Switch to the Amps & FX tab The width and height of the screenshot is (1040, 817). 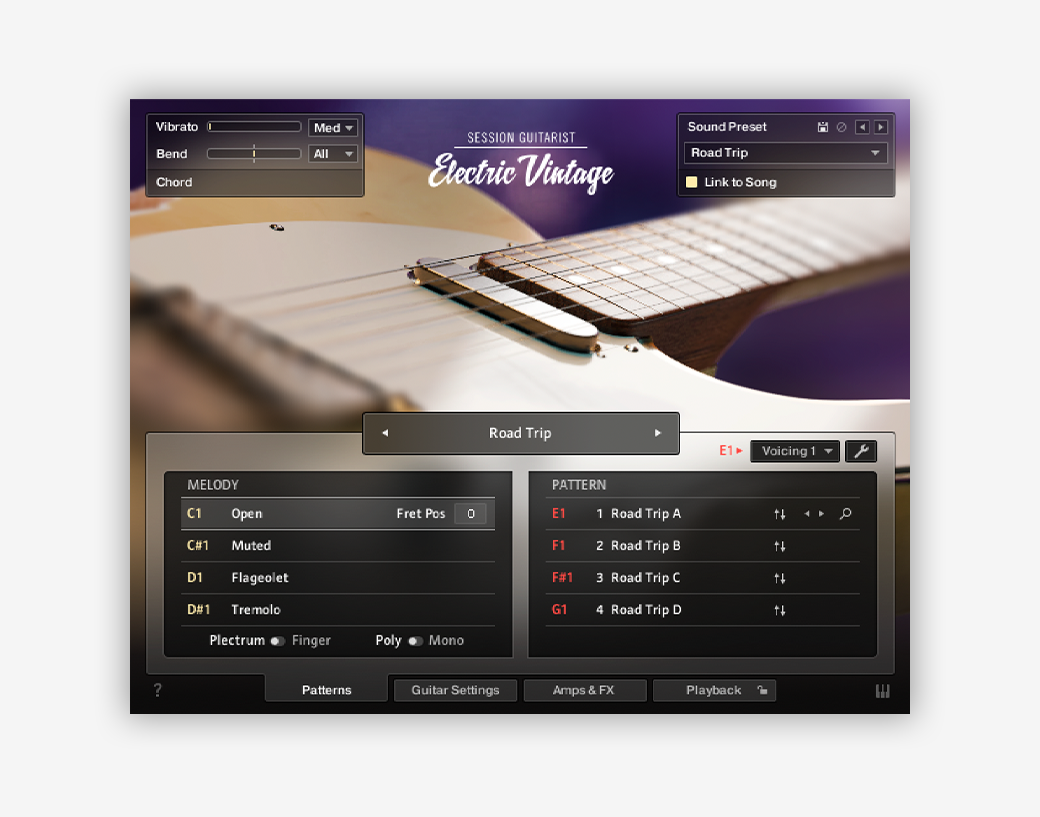click(x=584, y=690)
